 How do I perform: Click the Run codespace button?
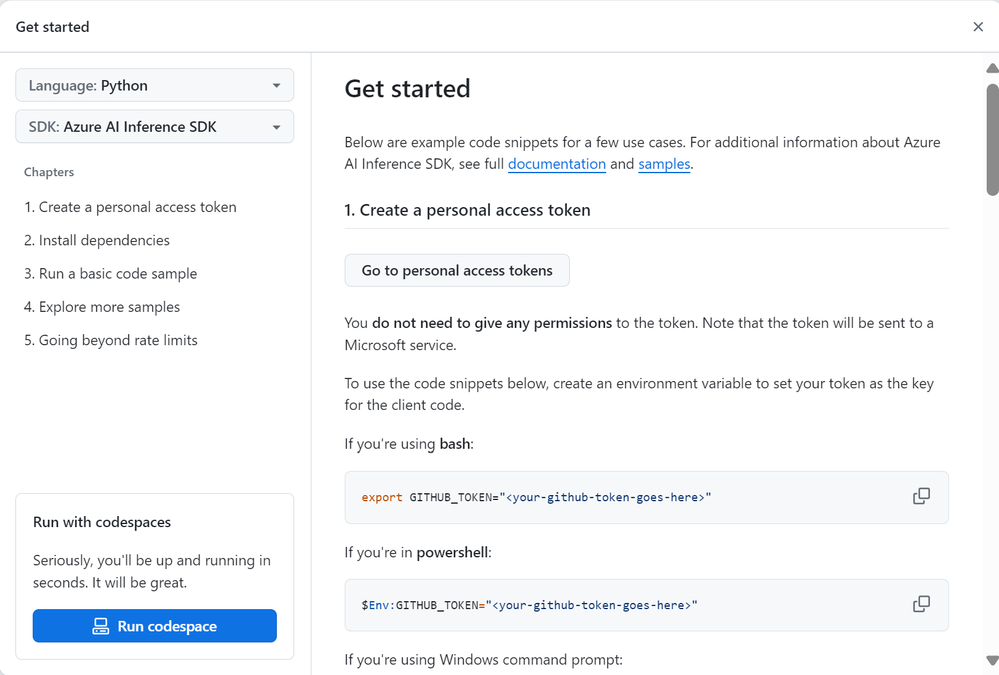(155, 626)
